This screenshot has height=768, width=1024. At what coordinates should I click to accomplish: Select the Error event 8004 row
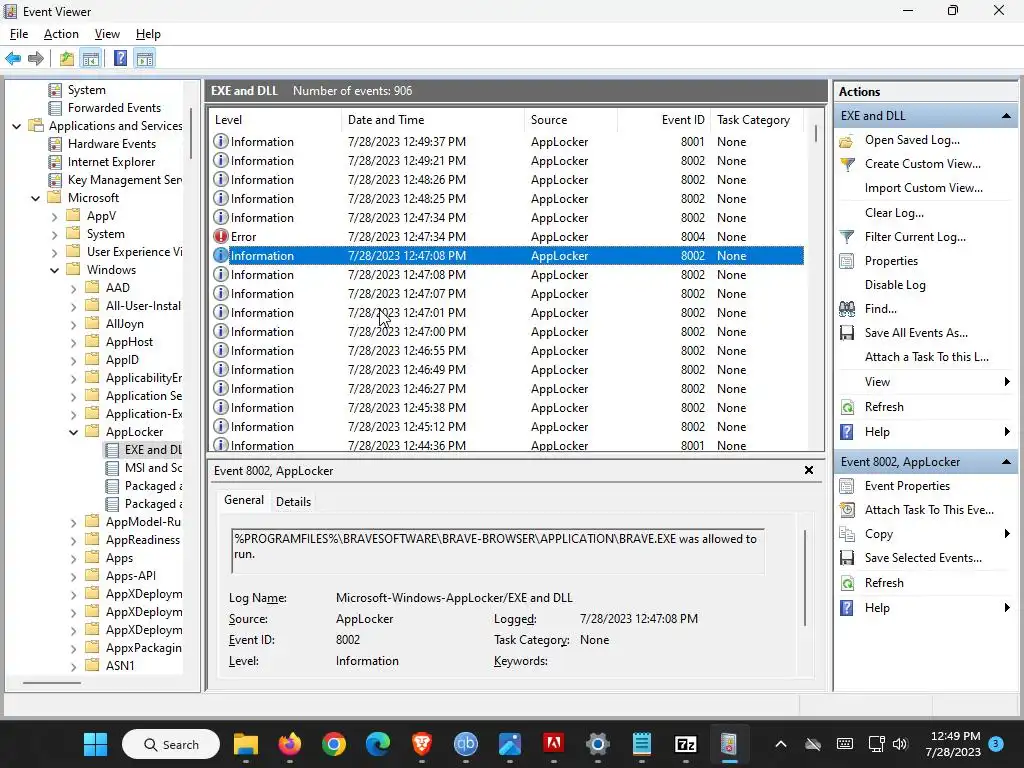[507, 237]
